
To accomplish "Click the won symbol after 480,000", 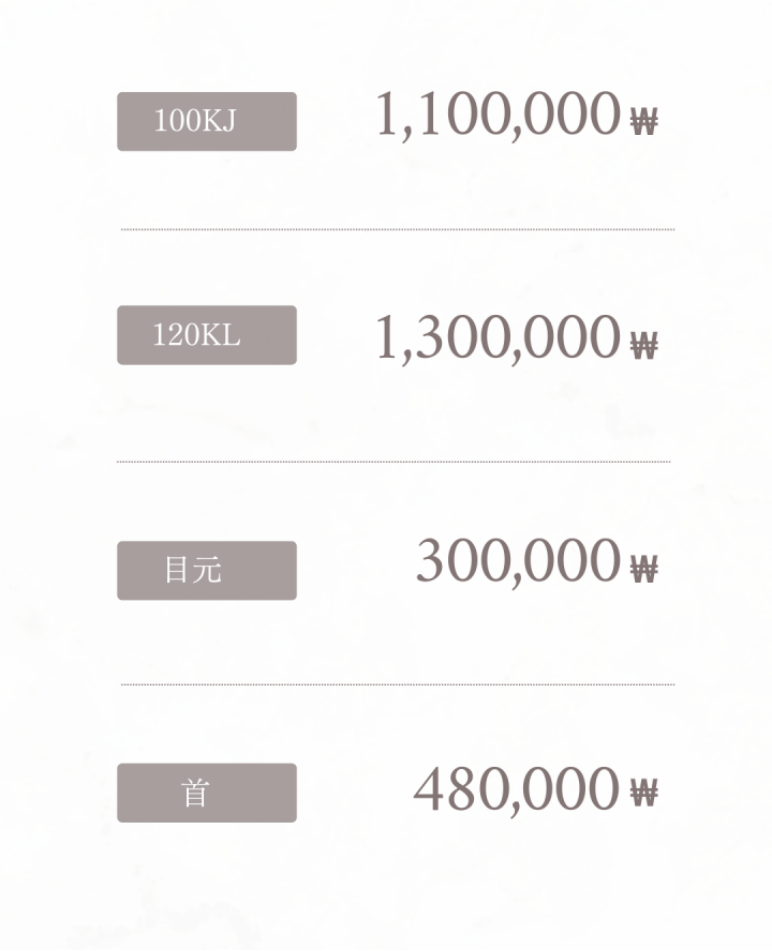I will click(644, 793).
